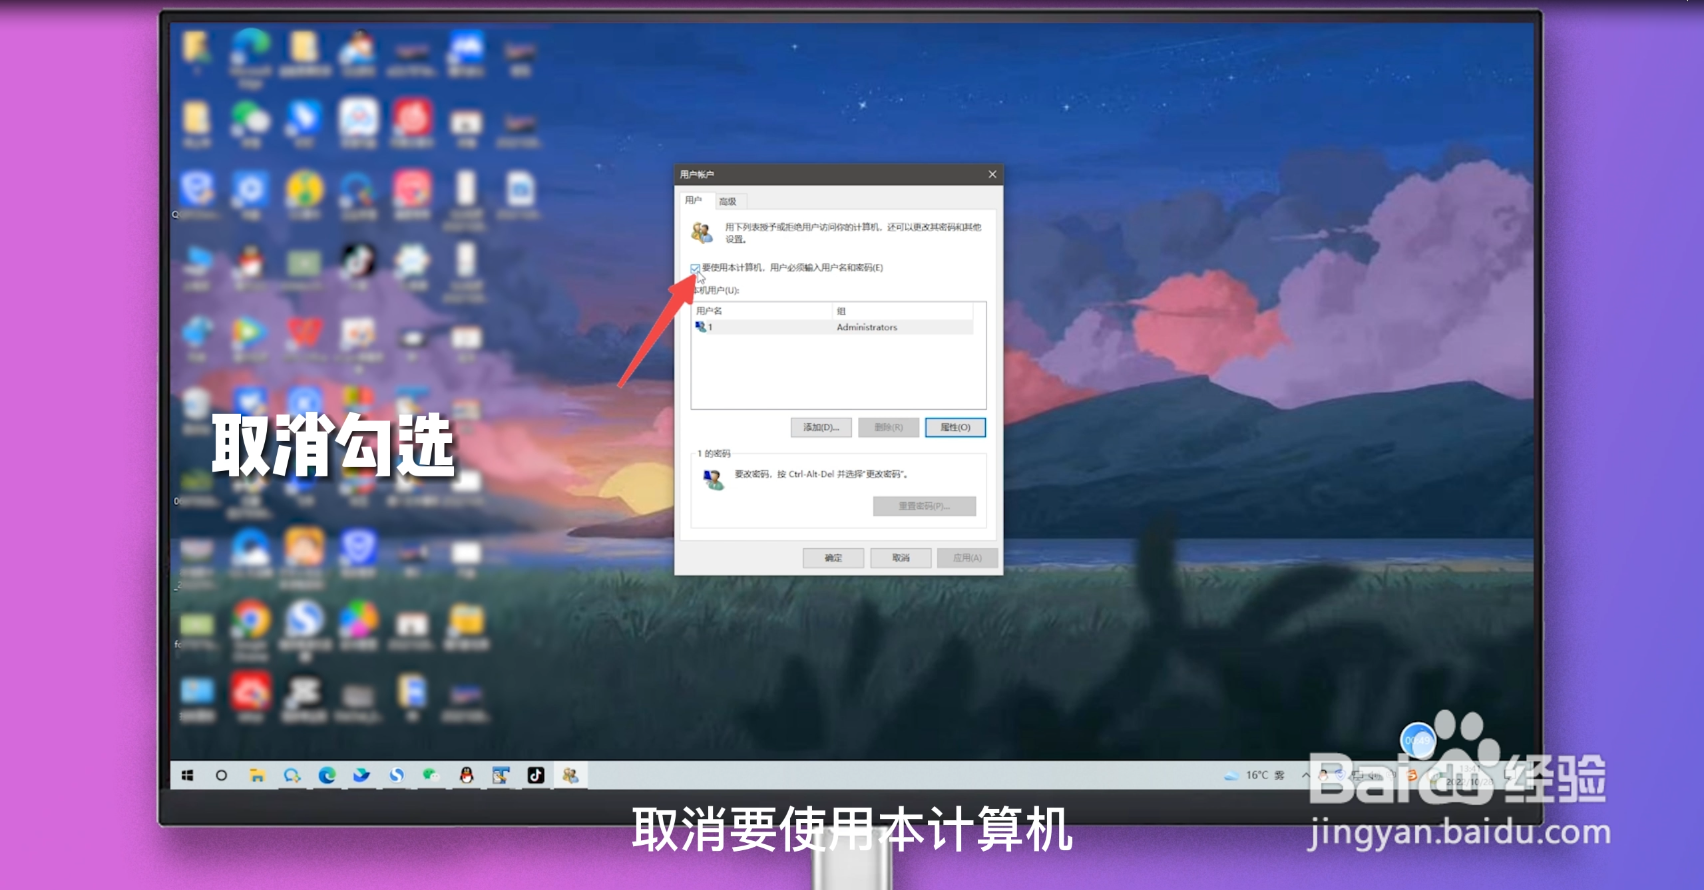Select the Douyin desktop icon
This screenshot has width=1704, height=890.
pyautogui.click(x=358, y=267)
